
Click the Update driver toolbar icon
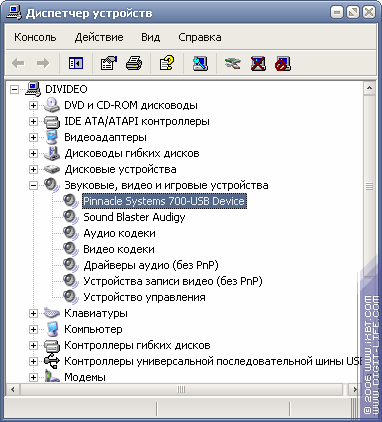pos(233,63)
